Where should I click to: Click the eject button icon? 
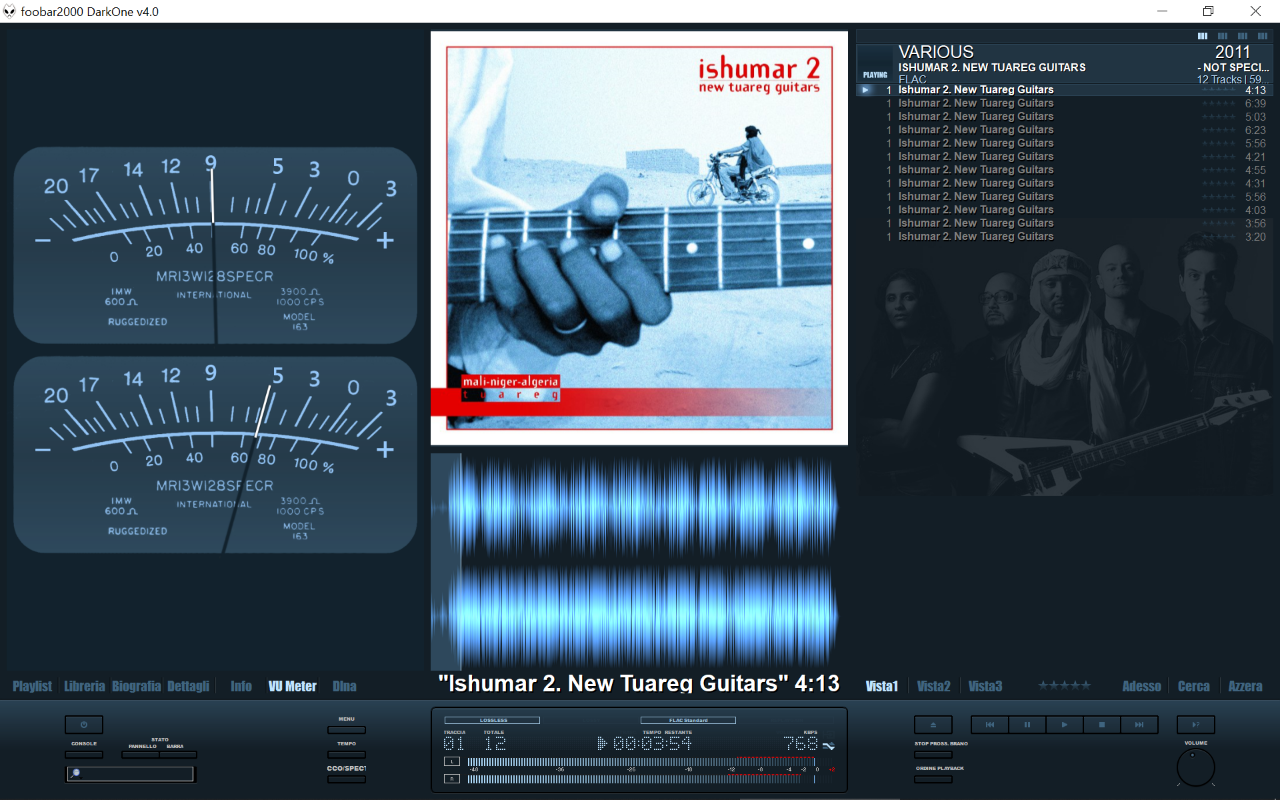(933, 725)
